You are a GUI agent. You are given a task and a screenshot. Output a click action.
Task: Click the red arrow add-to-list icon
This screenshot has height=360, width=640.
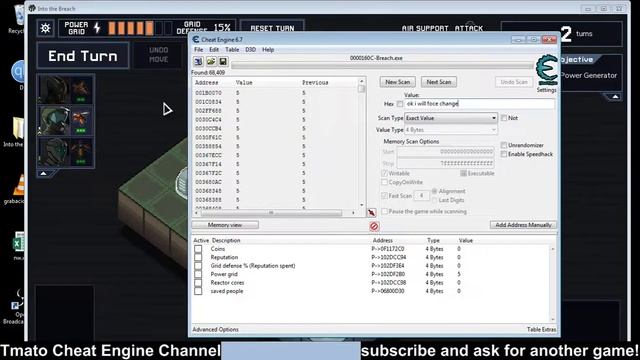click(371, 213)
